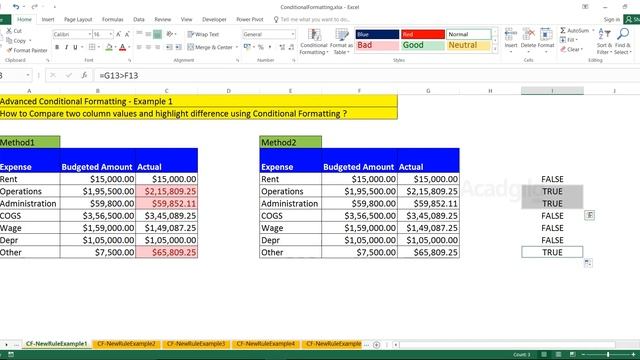
Task: Toggle italic formatting
Action: point(66,47)
